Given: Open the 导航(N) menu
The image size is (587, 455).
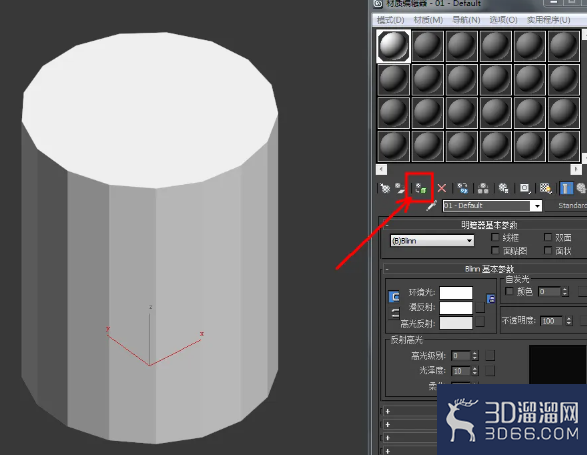Looking at the screenshot, I should point(466,20).
